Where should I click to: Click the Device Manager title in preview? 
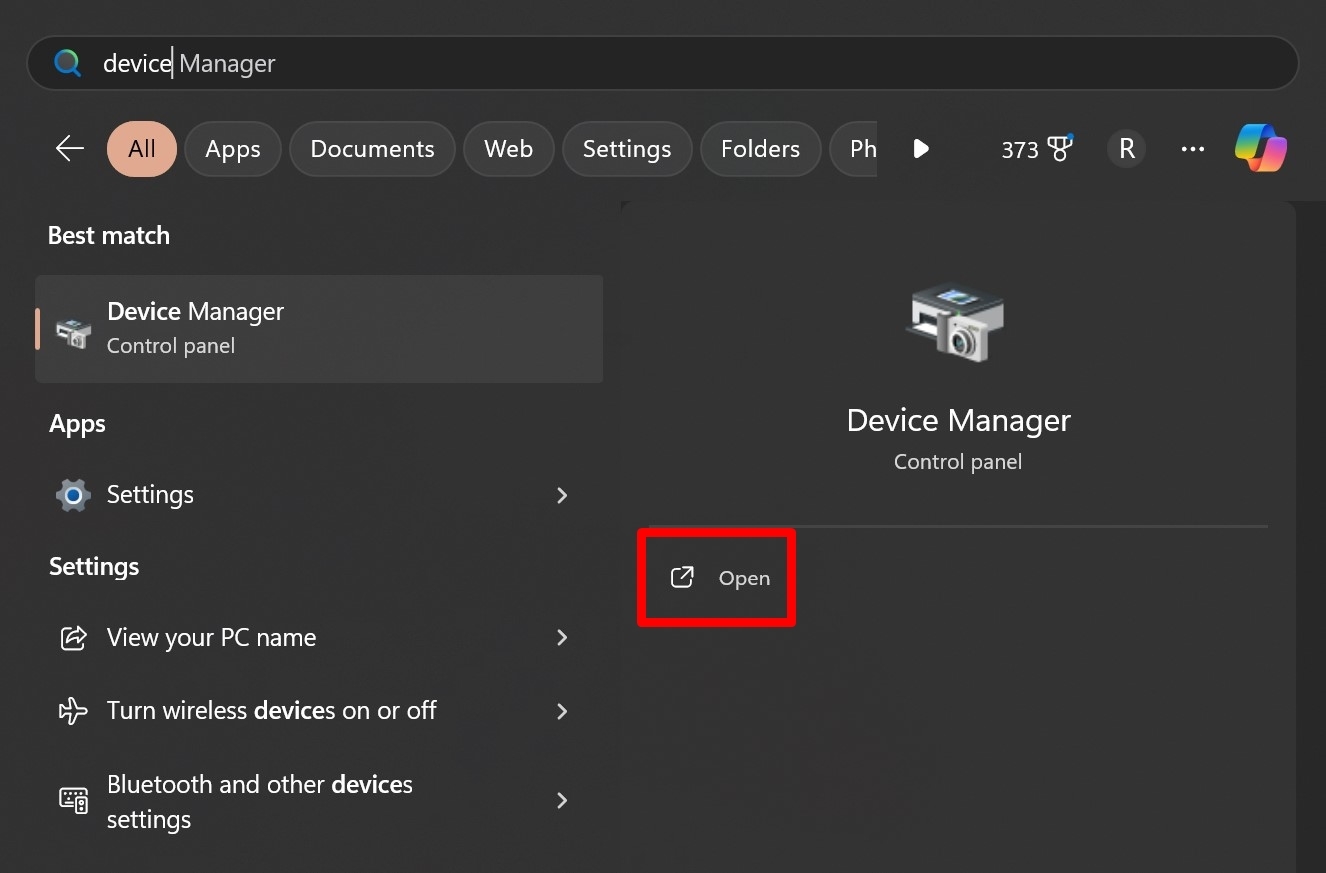[958, 420]
